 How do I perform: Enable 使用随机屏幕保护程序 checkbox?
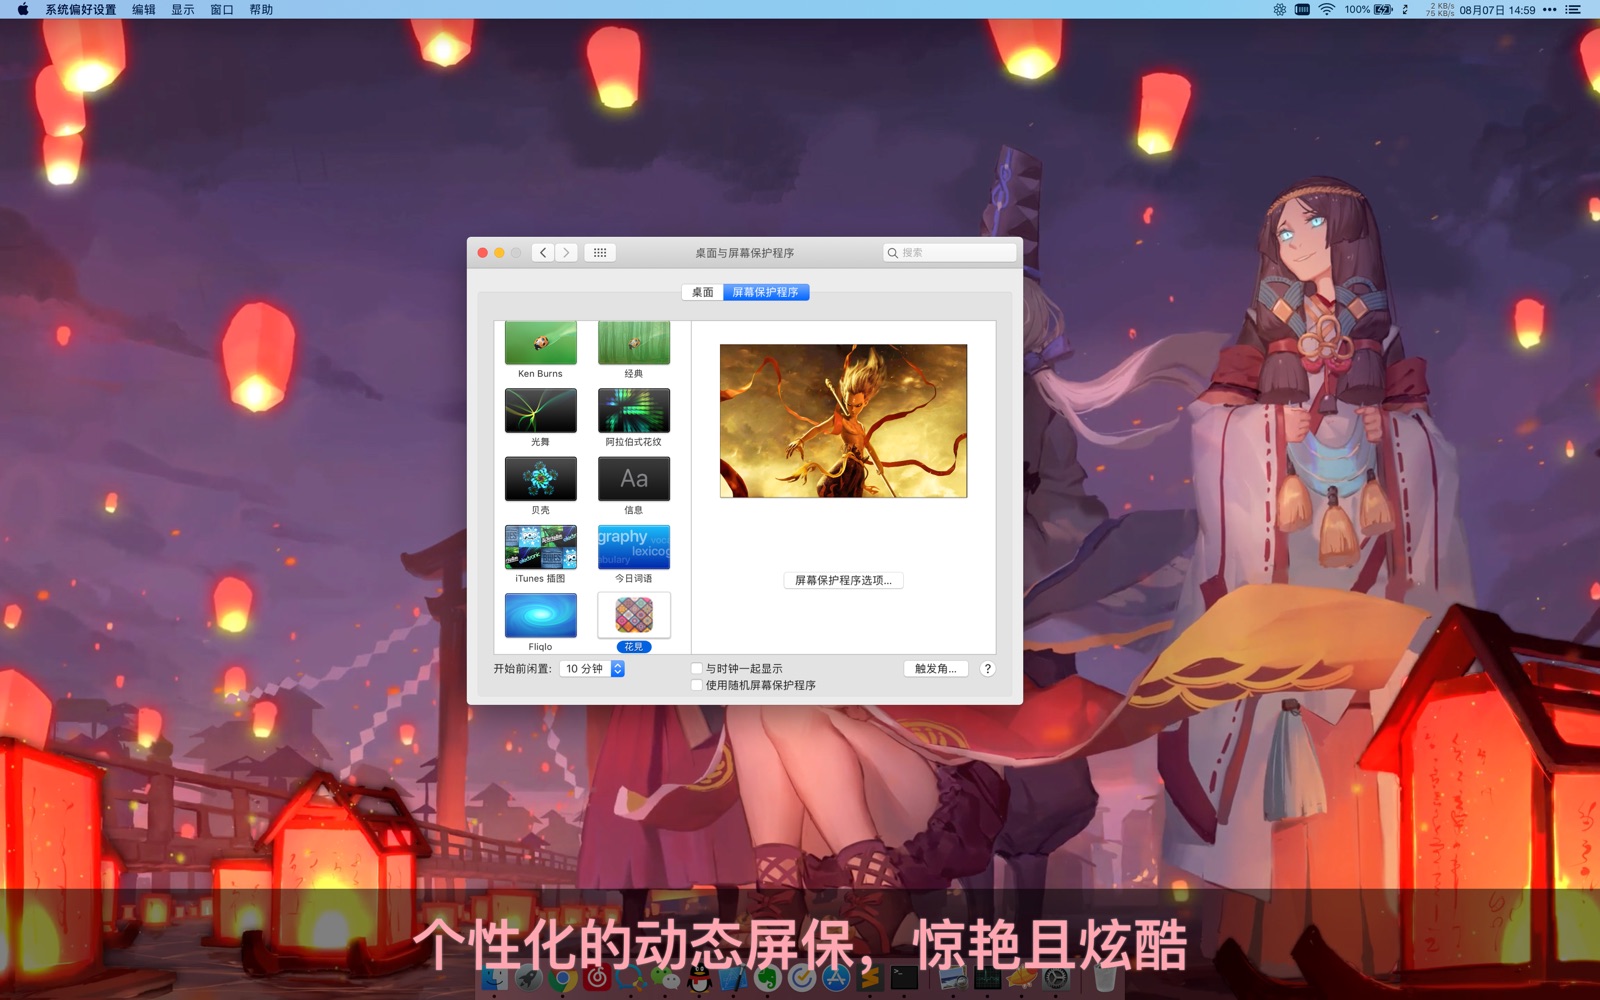[697, 685]
